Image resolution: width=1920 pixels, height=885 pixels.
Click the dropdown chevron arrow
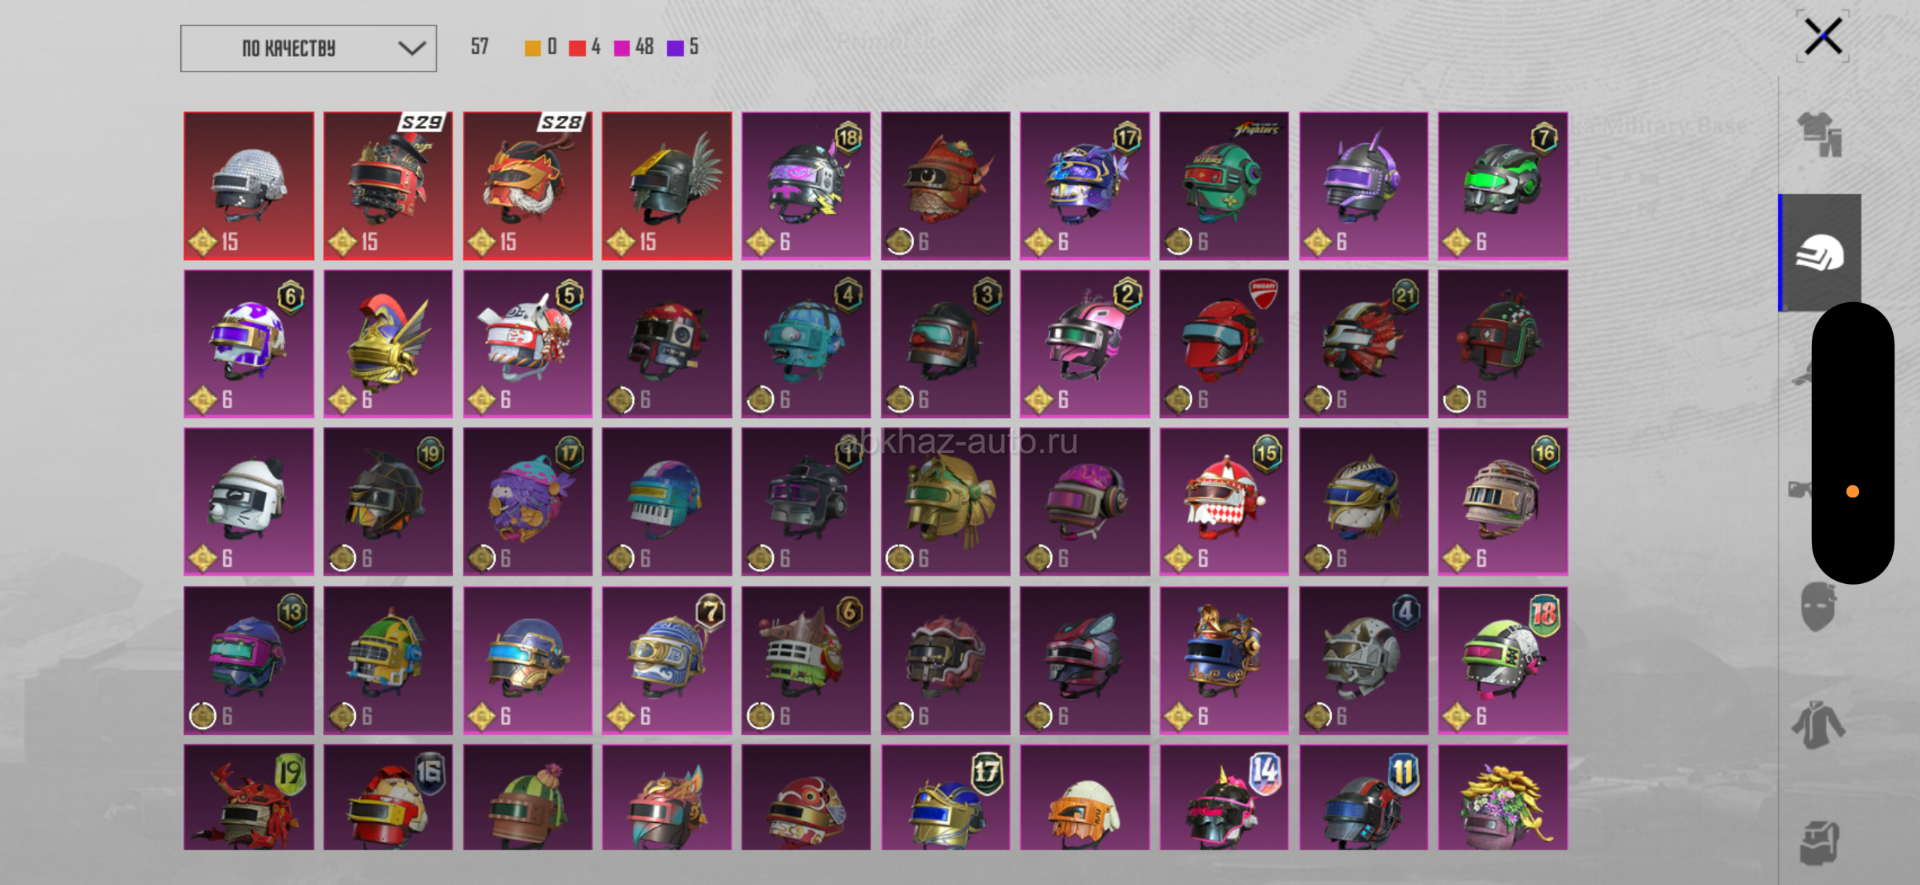412,48
